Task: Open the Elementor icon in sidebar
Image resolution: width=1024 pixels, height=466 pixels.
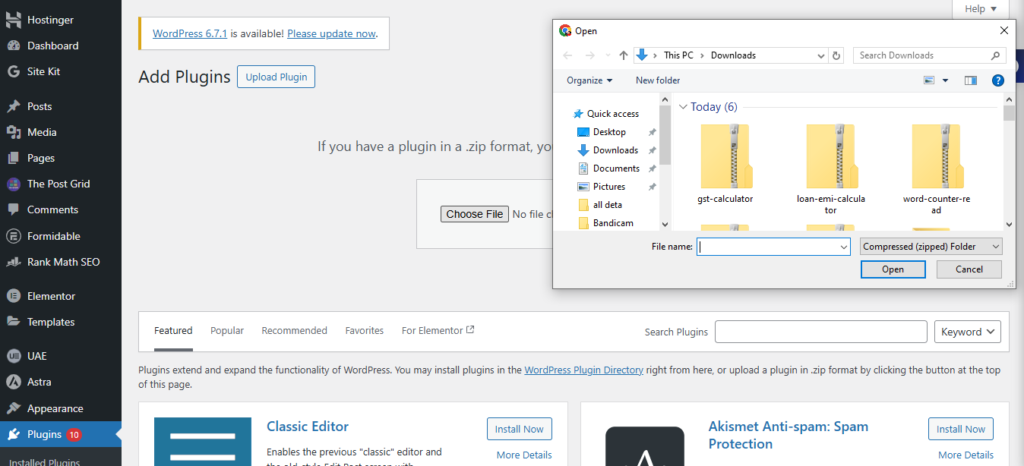Action: pyautogui.click(x=13, y=296)
